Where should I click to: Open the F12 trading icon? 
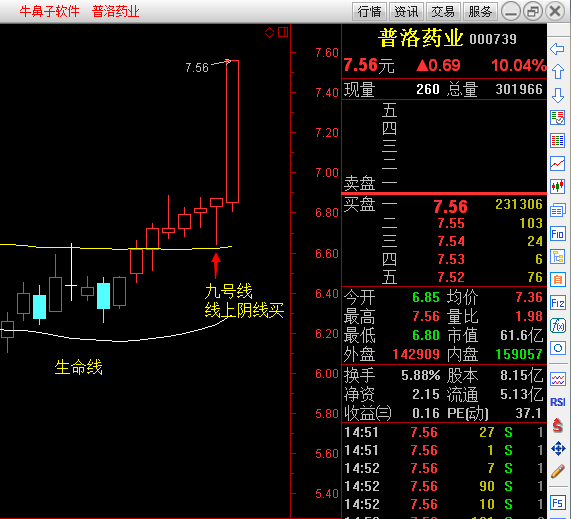pos(558,303)
